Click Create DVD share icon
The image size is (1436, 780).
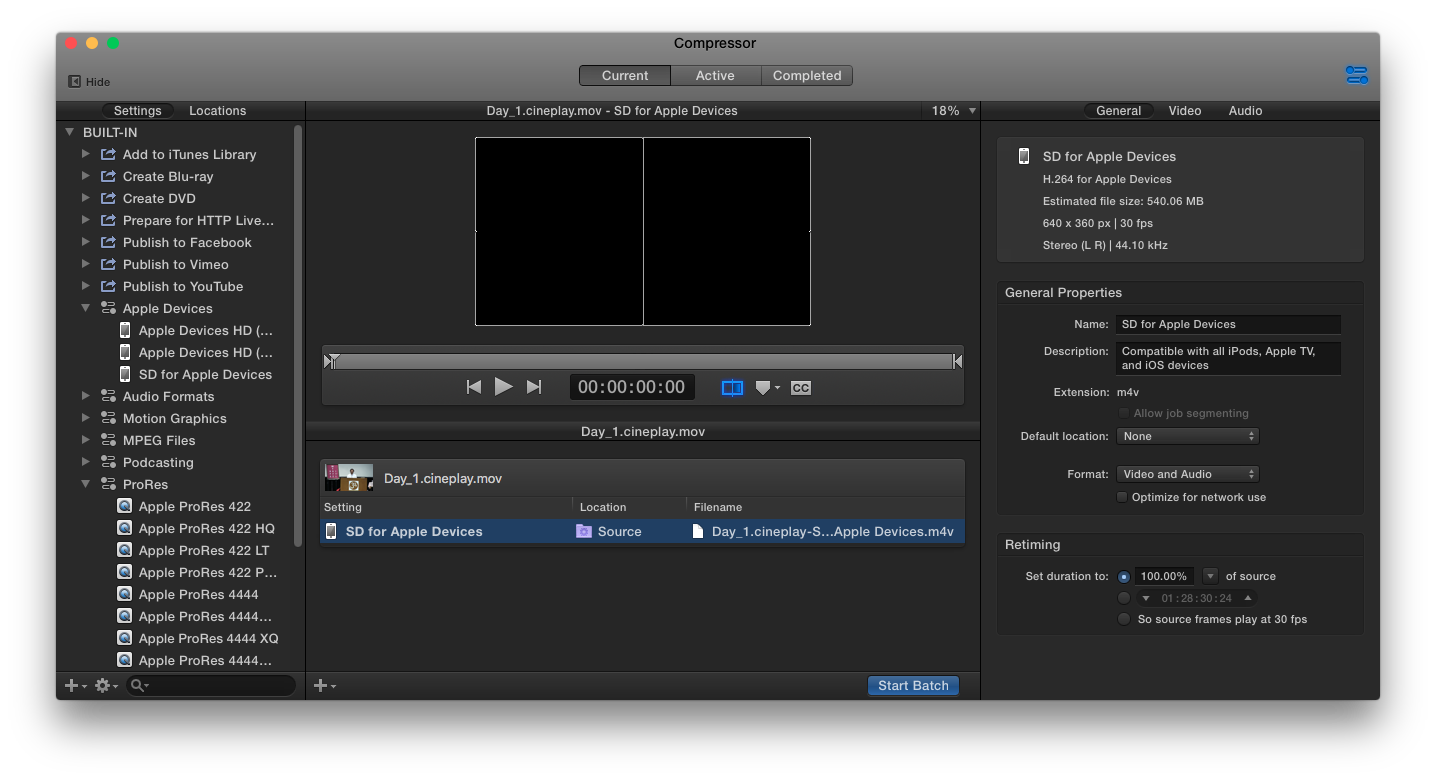(108, 198)
